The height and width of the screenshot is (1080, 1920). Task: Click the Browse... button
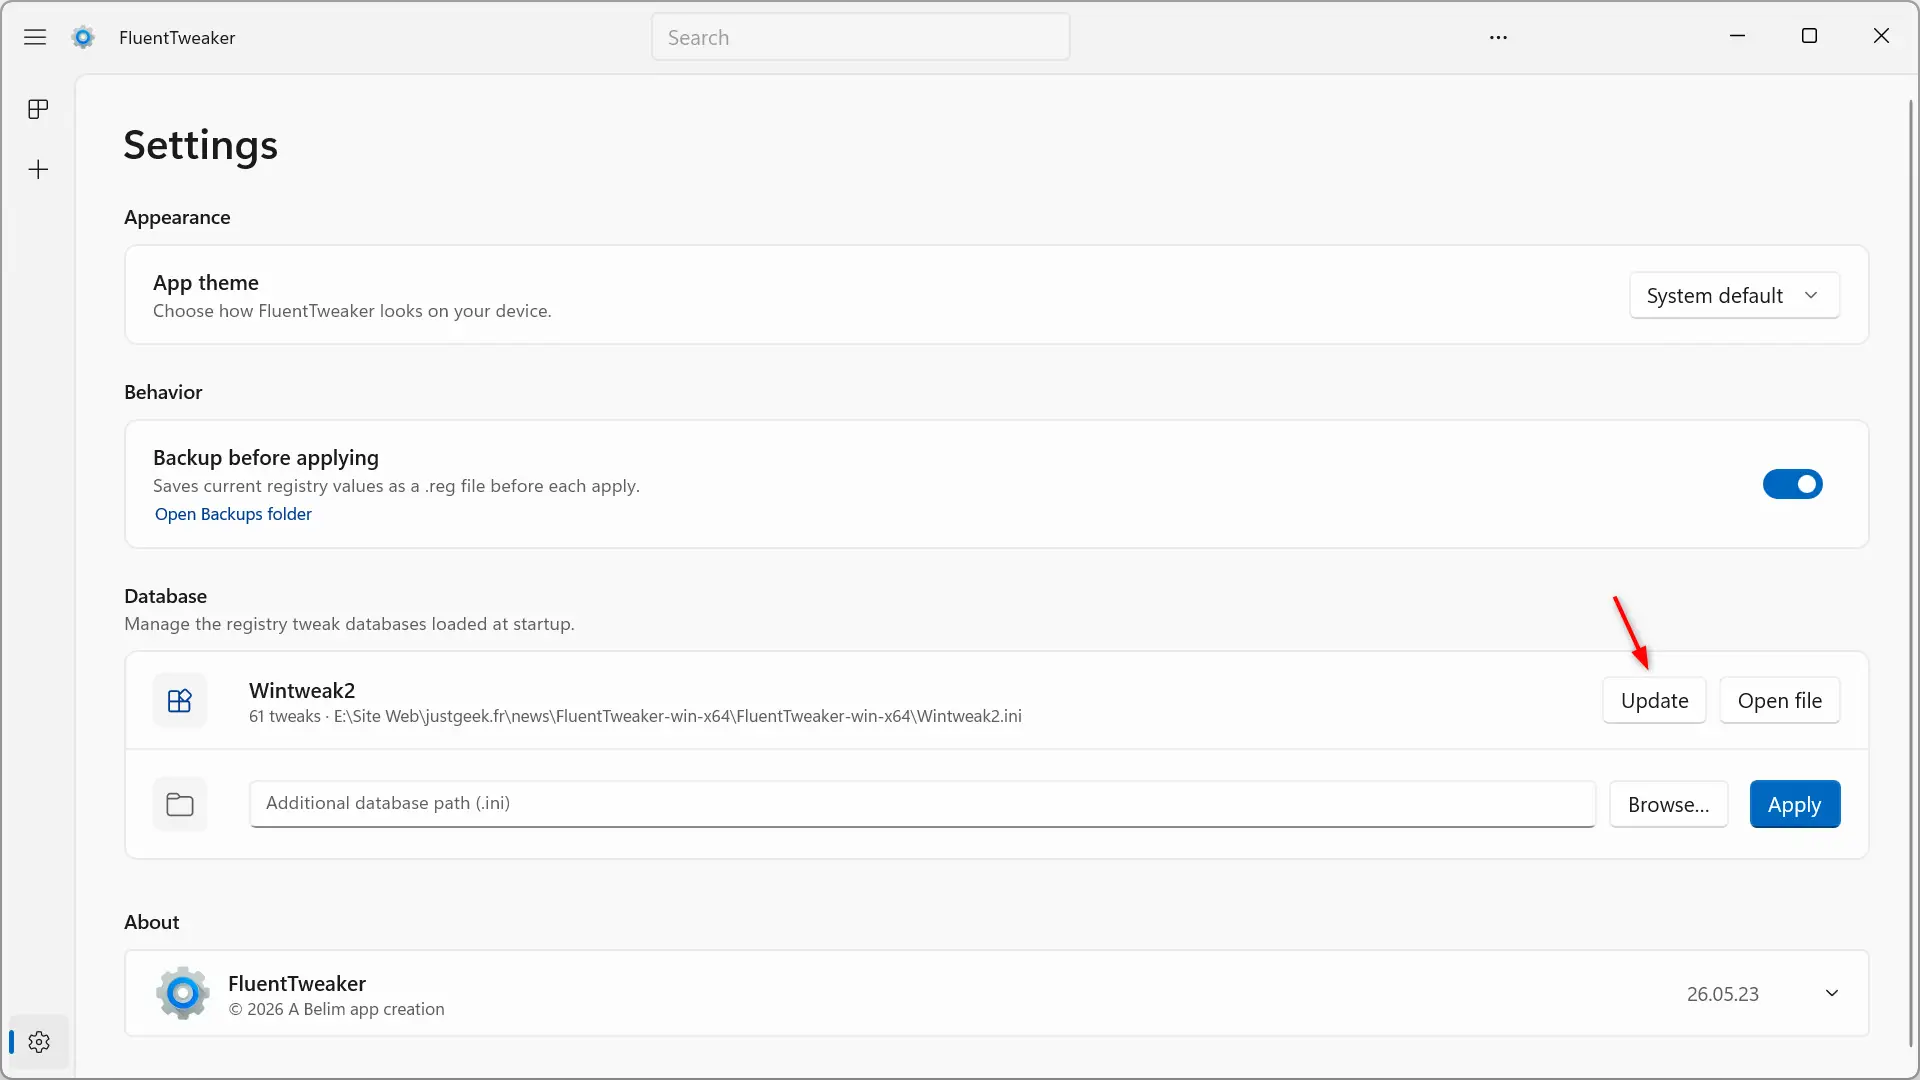click(1668, 804)
